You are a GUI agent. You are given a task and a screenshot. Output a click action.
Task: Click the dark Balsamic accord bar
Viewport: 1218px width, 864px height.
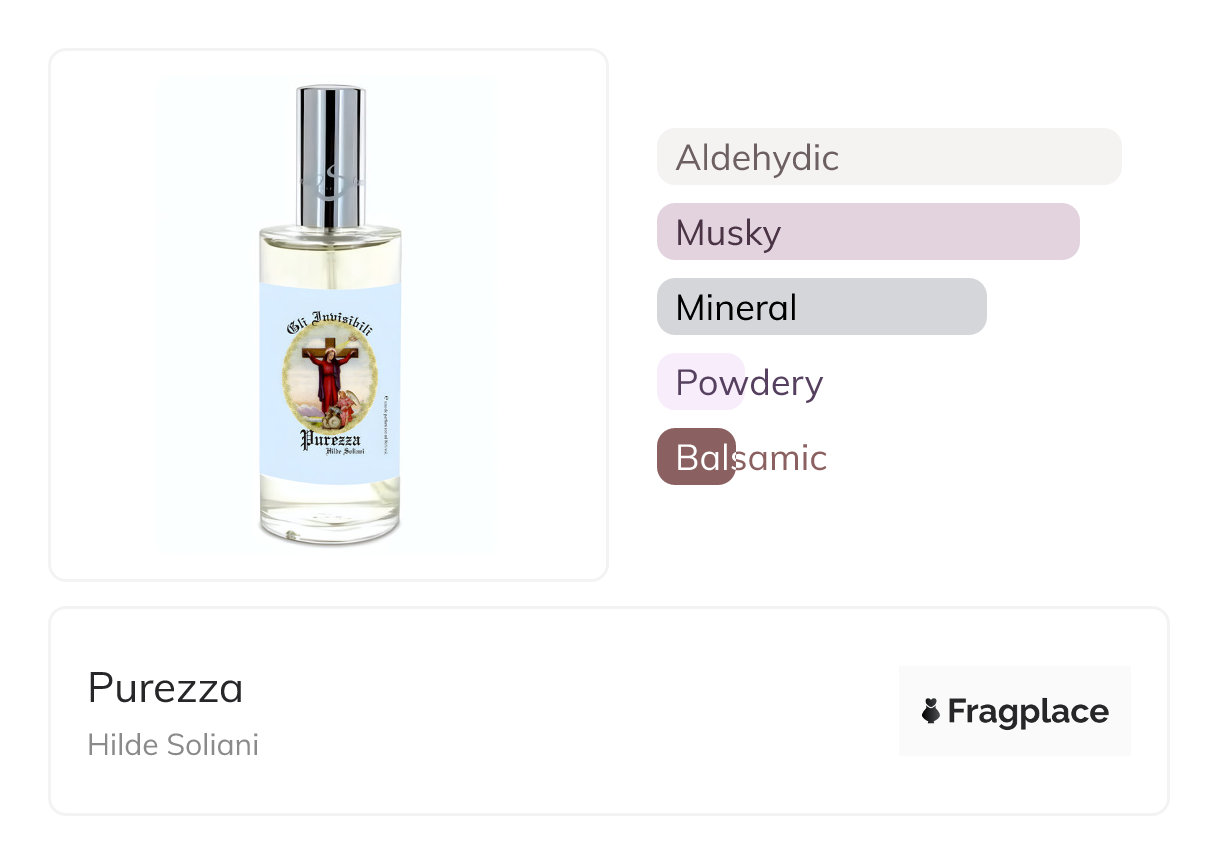coord(695,457)
